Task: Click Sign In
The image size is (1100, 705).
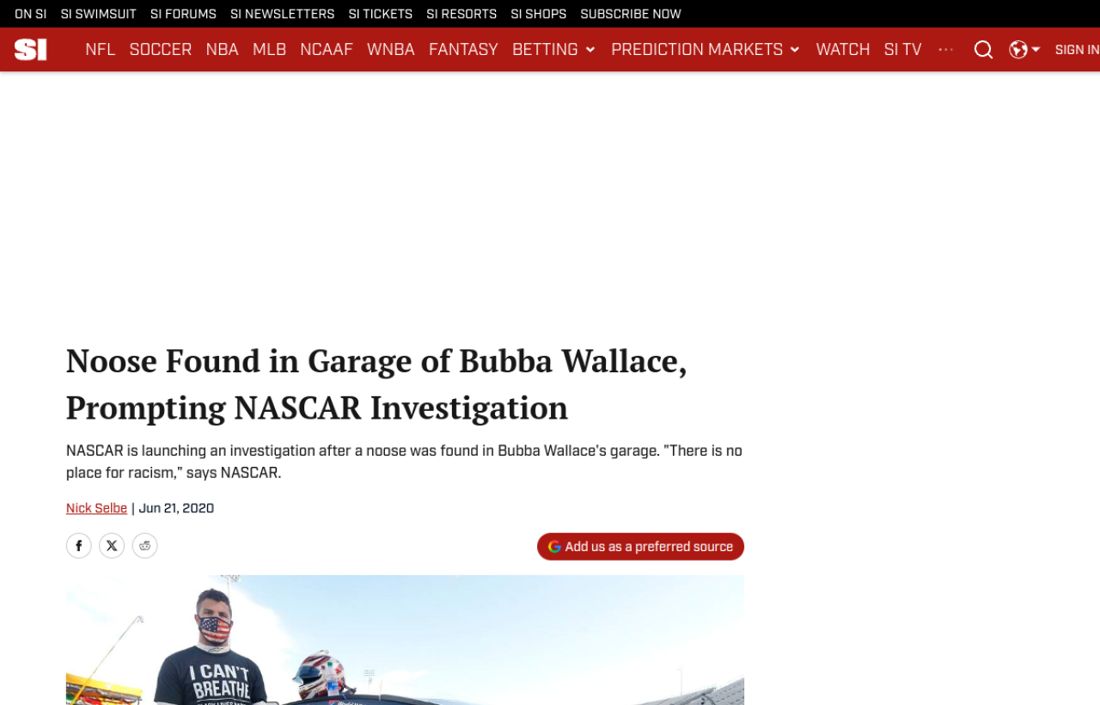Action: [1077, 50]
